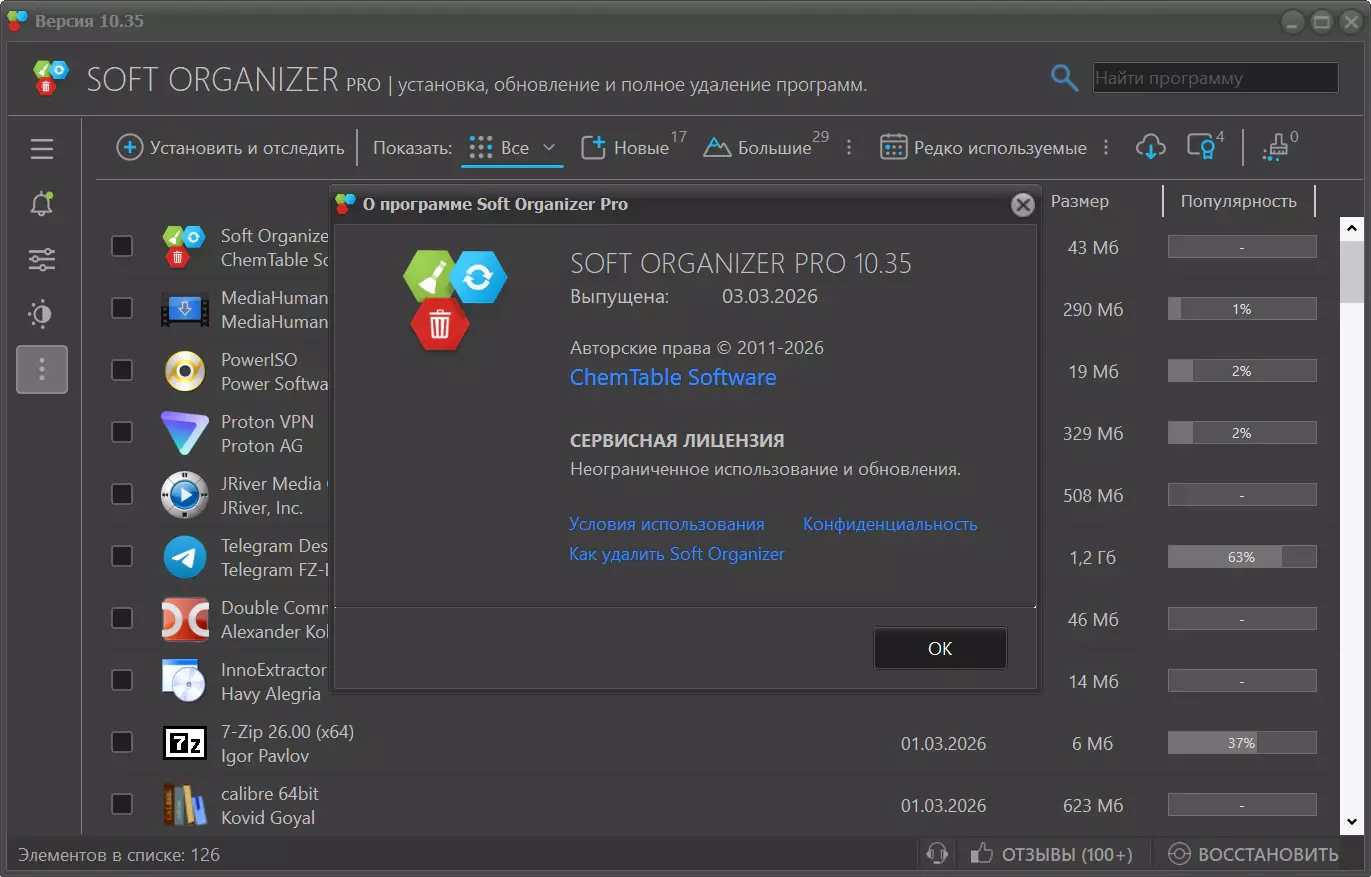Open the certificate monitor icon with badge 4
This screenshot has height=877, width=1371.
[1201, 148]
